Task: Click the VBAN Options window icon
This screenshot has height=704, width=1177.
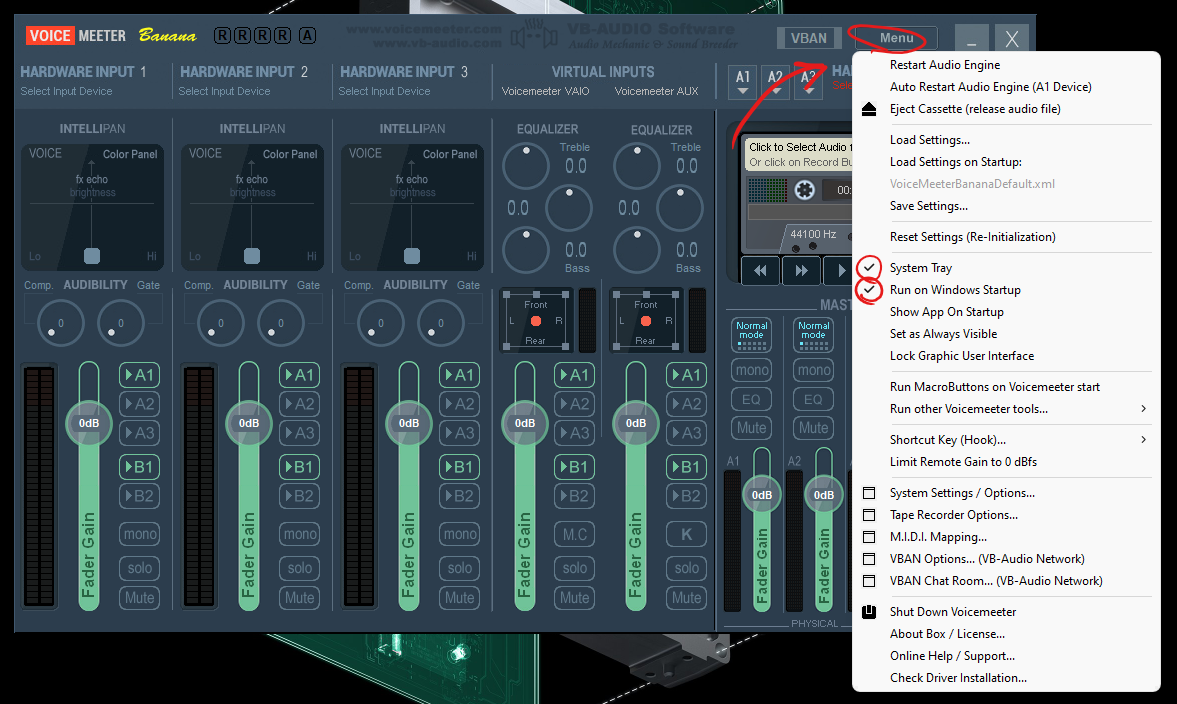Action: (868, 559)
